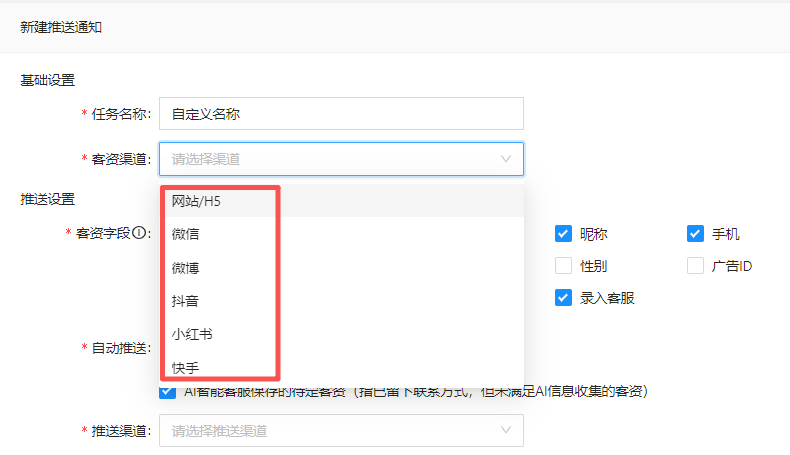Click the 推送设置 section heading
This screenshot has height=455, width=790.
(x=47, y=199)
